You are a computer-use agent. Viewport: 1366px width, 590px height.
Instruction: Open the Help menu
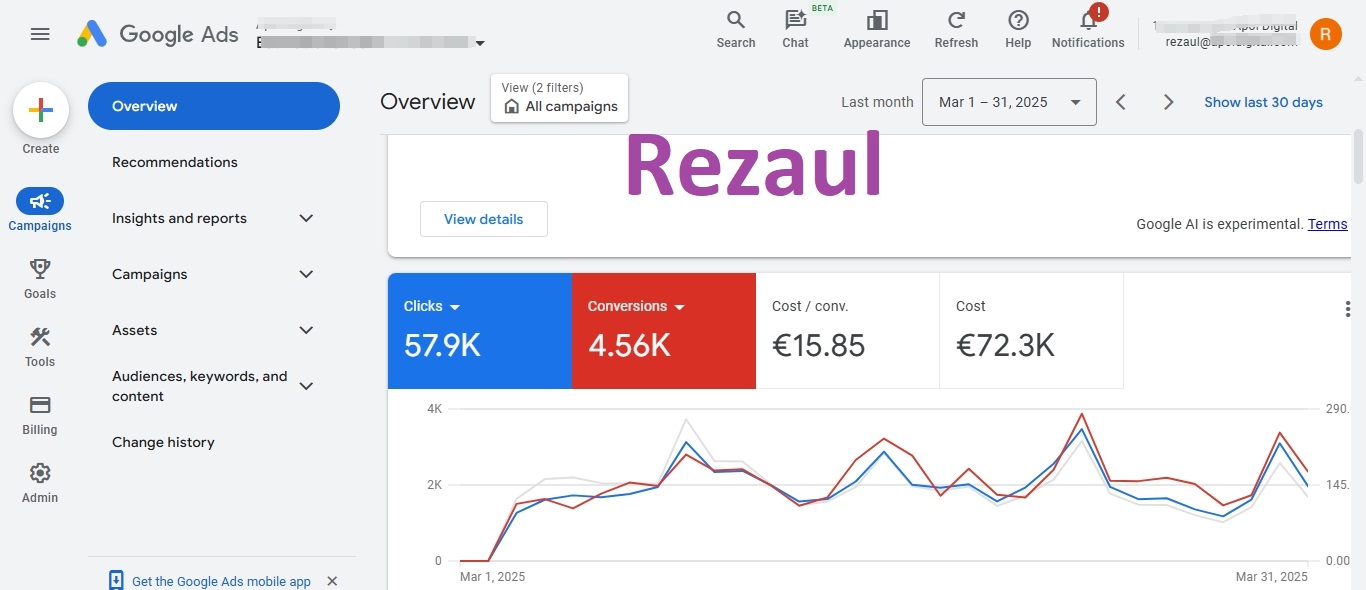point(1018,29)
